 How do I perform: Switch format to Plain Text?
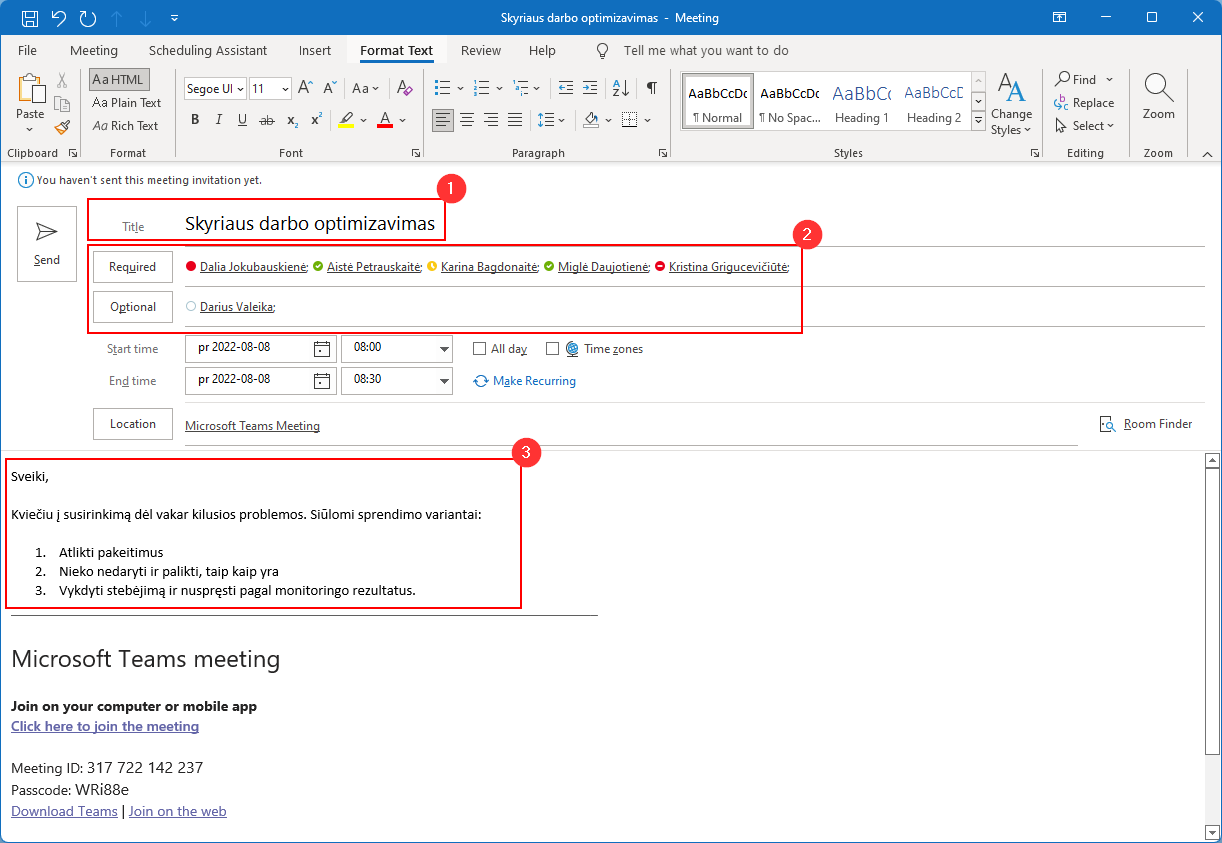(x=126, y=103)
